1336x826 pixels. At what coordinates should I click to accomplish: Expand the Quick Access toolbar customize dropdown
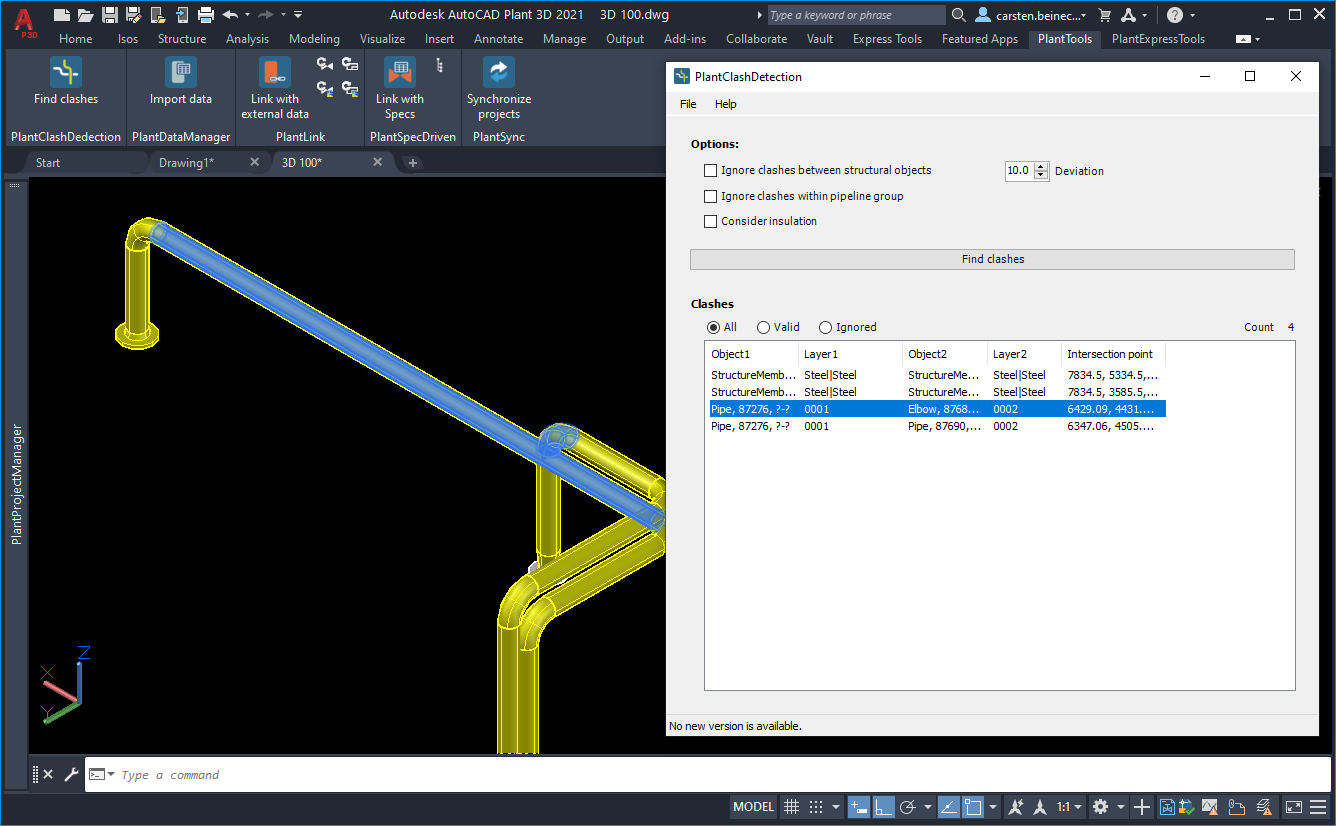[298, 15]
